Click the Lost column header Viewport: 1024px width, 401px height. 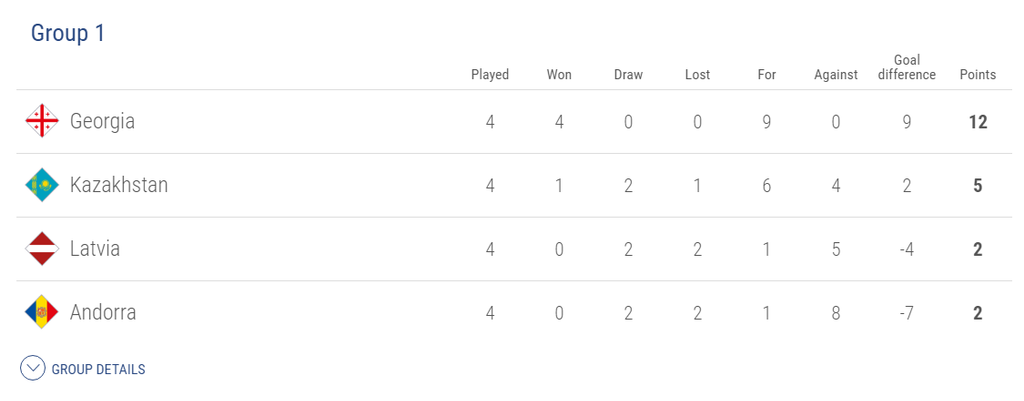point(697,74)
